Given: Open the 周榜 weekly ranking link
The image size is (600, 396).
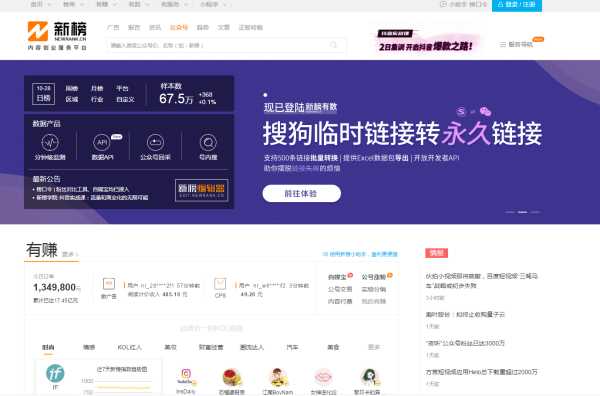Looking at the screenshot, I should pos(72,88).
